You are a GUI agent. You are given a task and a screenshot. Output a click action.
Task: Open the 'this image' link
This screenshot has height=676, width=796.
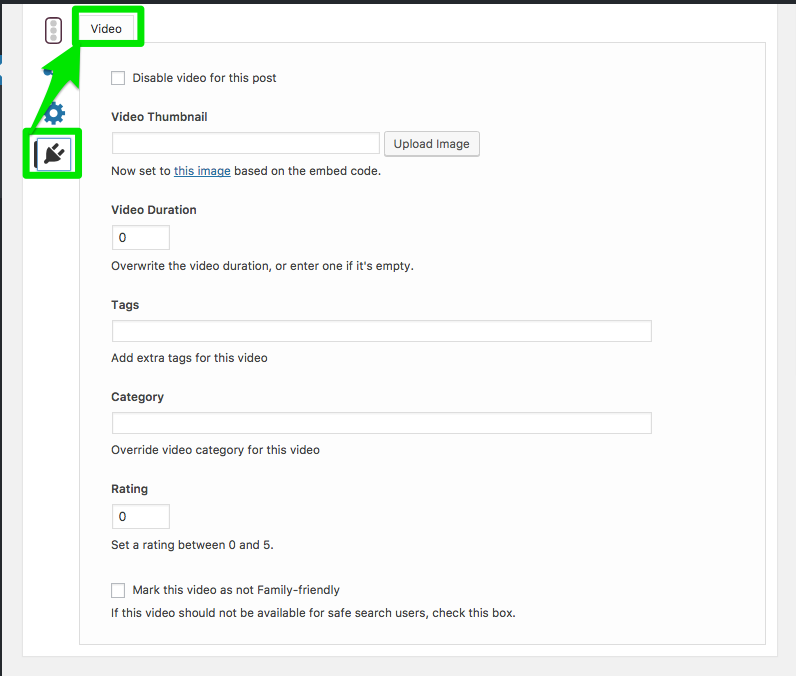[202, 171]
